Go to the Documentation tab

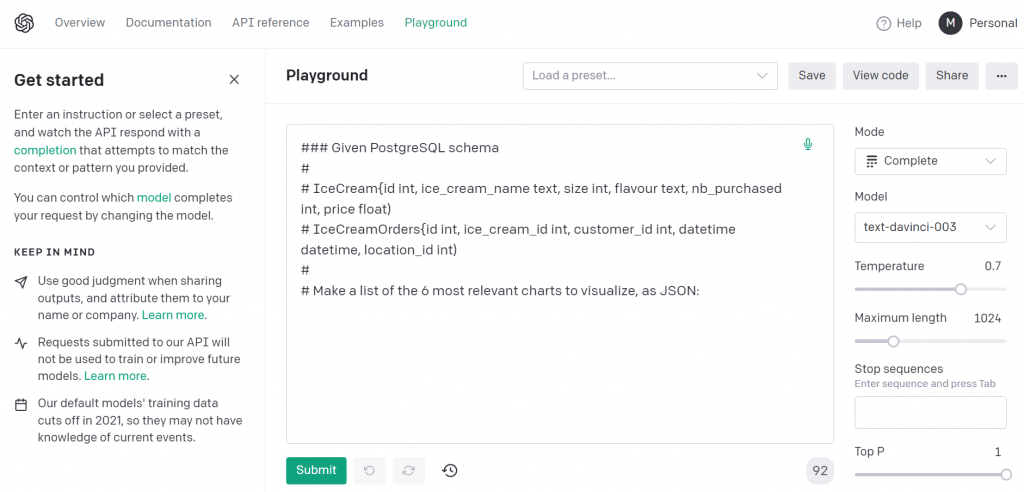(168, 23)
